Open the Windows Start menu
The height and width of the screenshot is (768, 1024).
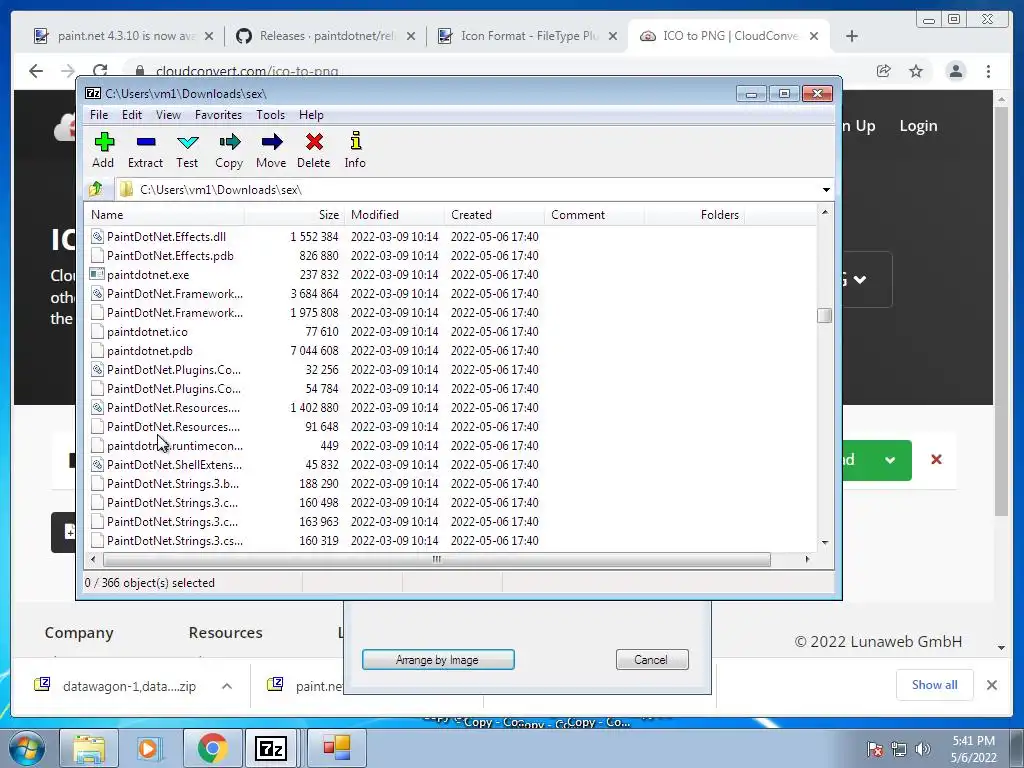[26, 748]
